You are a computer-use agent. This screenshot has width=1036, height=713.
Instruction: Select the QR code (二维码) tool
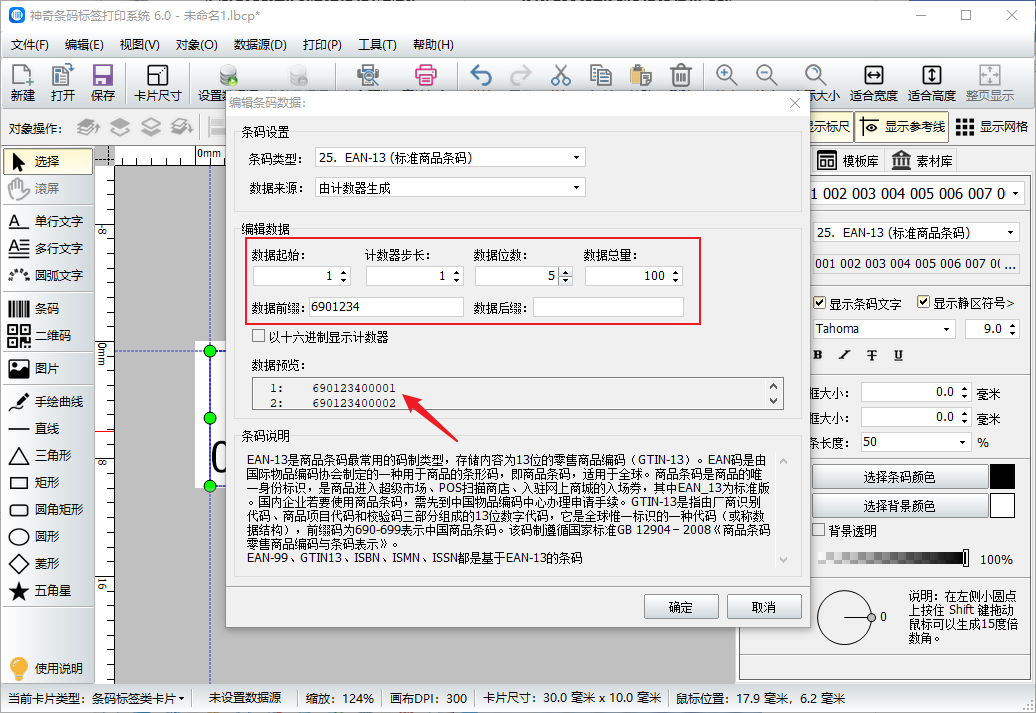coord(46,336)
